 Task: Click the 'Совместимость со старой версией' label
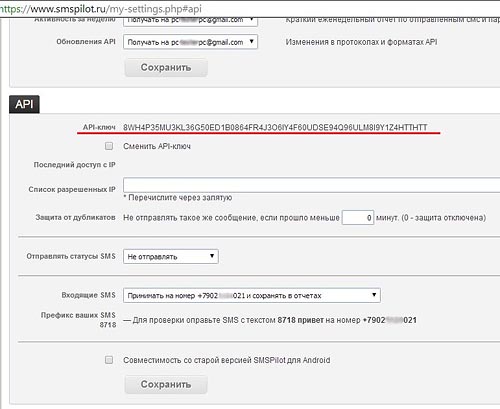point(227,360)
